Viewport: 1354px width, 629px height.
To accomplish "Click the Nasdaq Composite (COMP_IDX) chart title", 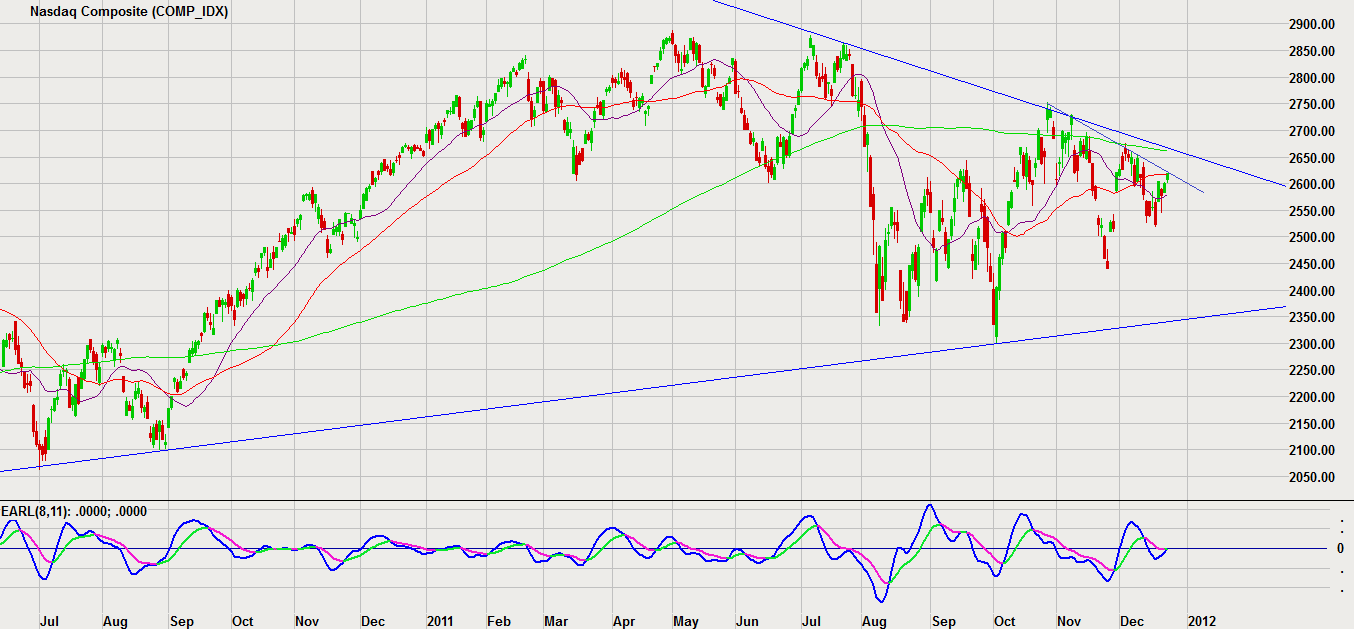I will coord(129,12).
